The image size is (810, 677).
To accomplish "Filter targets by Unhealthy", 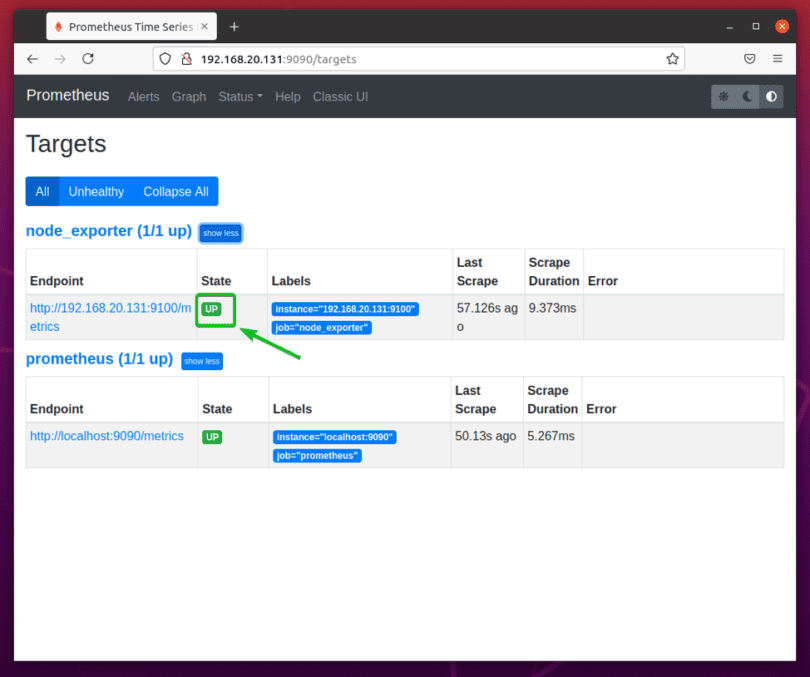I will [96, 192].
